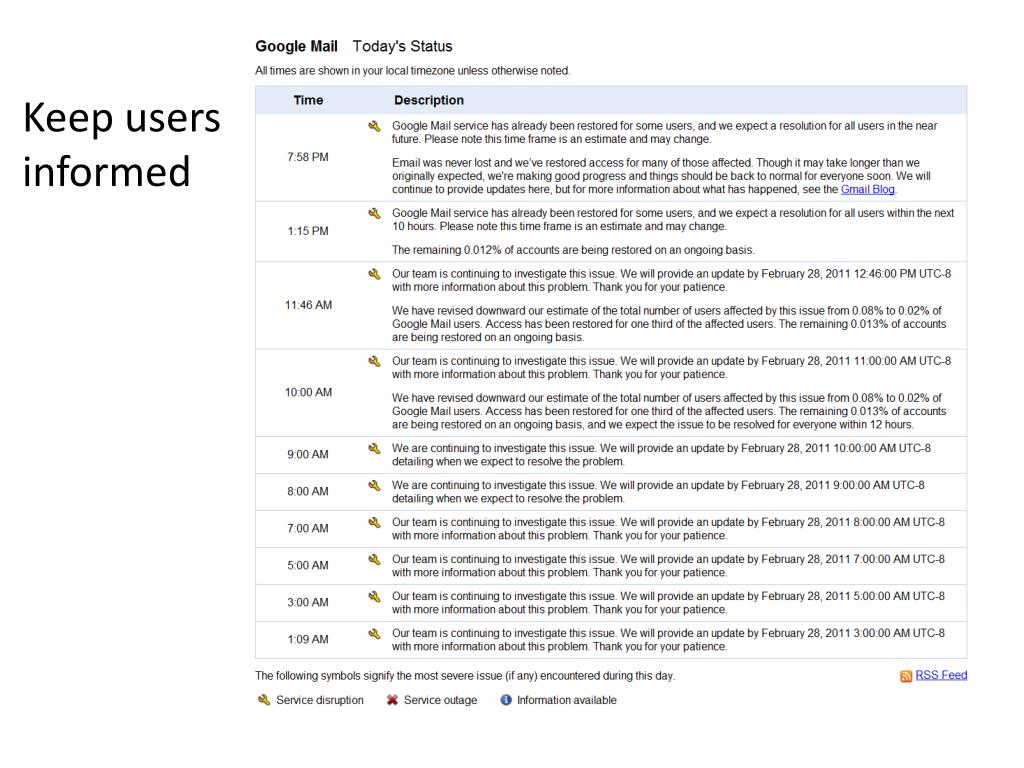Select the 5:00 AM time cell
1024x768 pixels.
(308, 566)
